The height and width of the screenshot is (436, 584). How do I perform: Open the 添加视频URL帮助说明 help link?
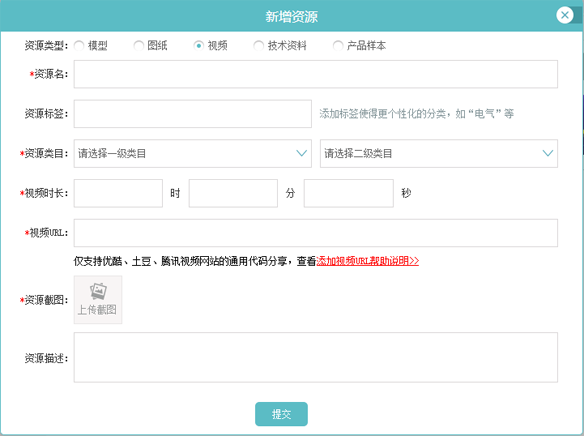coord(368,261)
